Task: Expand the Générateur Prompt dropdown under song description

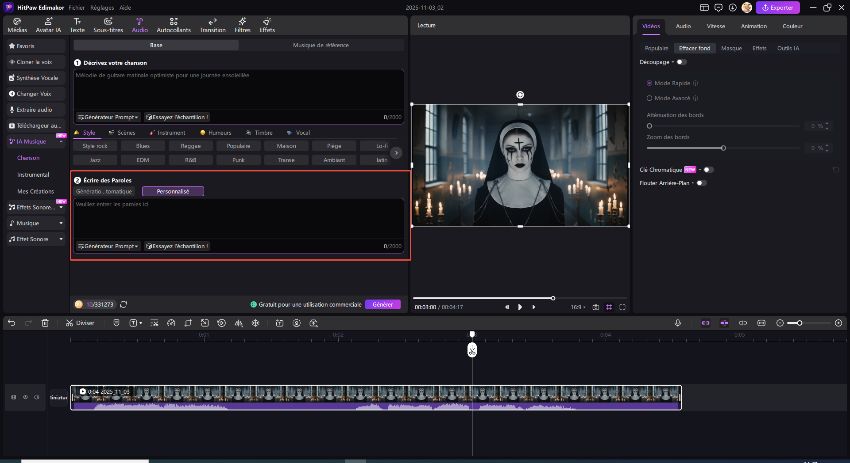Action: (108, 117)
